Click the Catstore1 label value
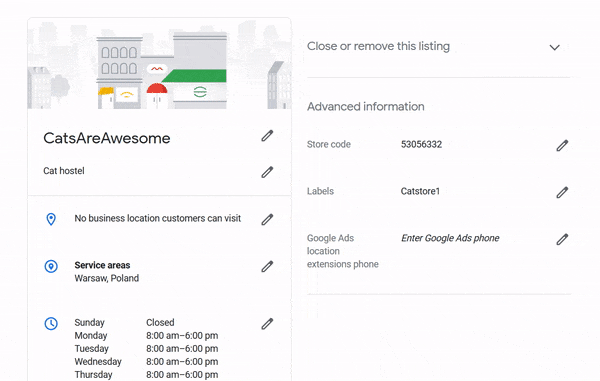This screenshot has width=600, height=381. coord(420,191)
